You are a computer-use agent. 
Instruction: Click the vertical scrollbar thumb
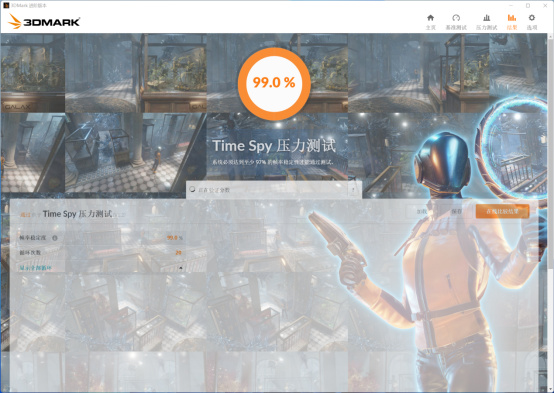click(x=550, y=154)
